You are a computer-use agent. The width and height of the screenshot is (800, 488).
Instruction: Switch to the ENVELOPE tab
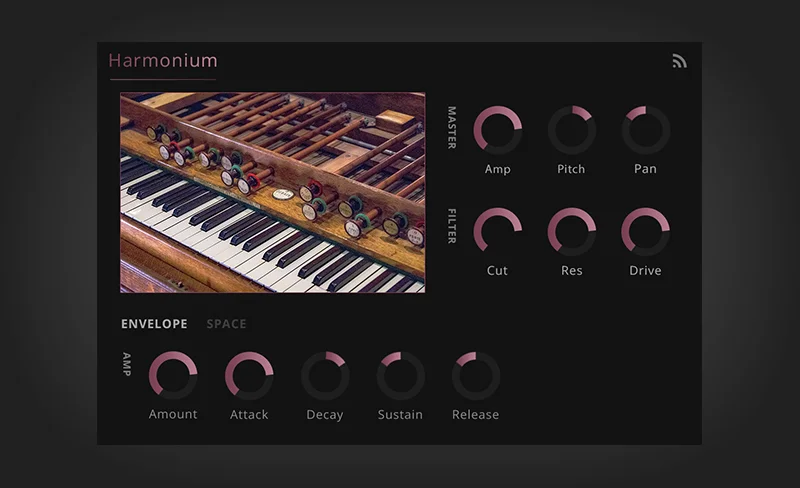pyautogui.click(x=154, y=324)
